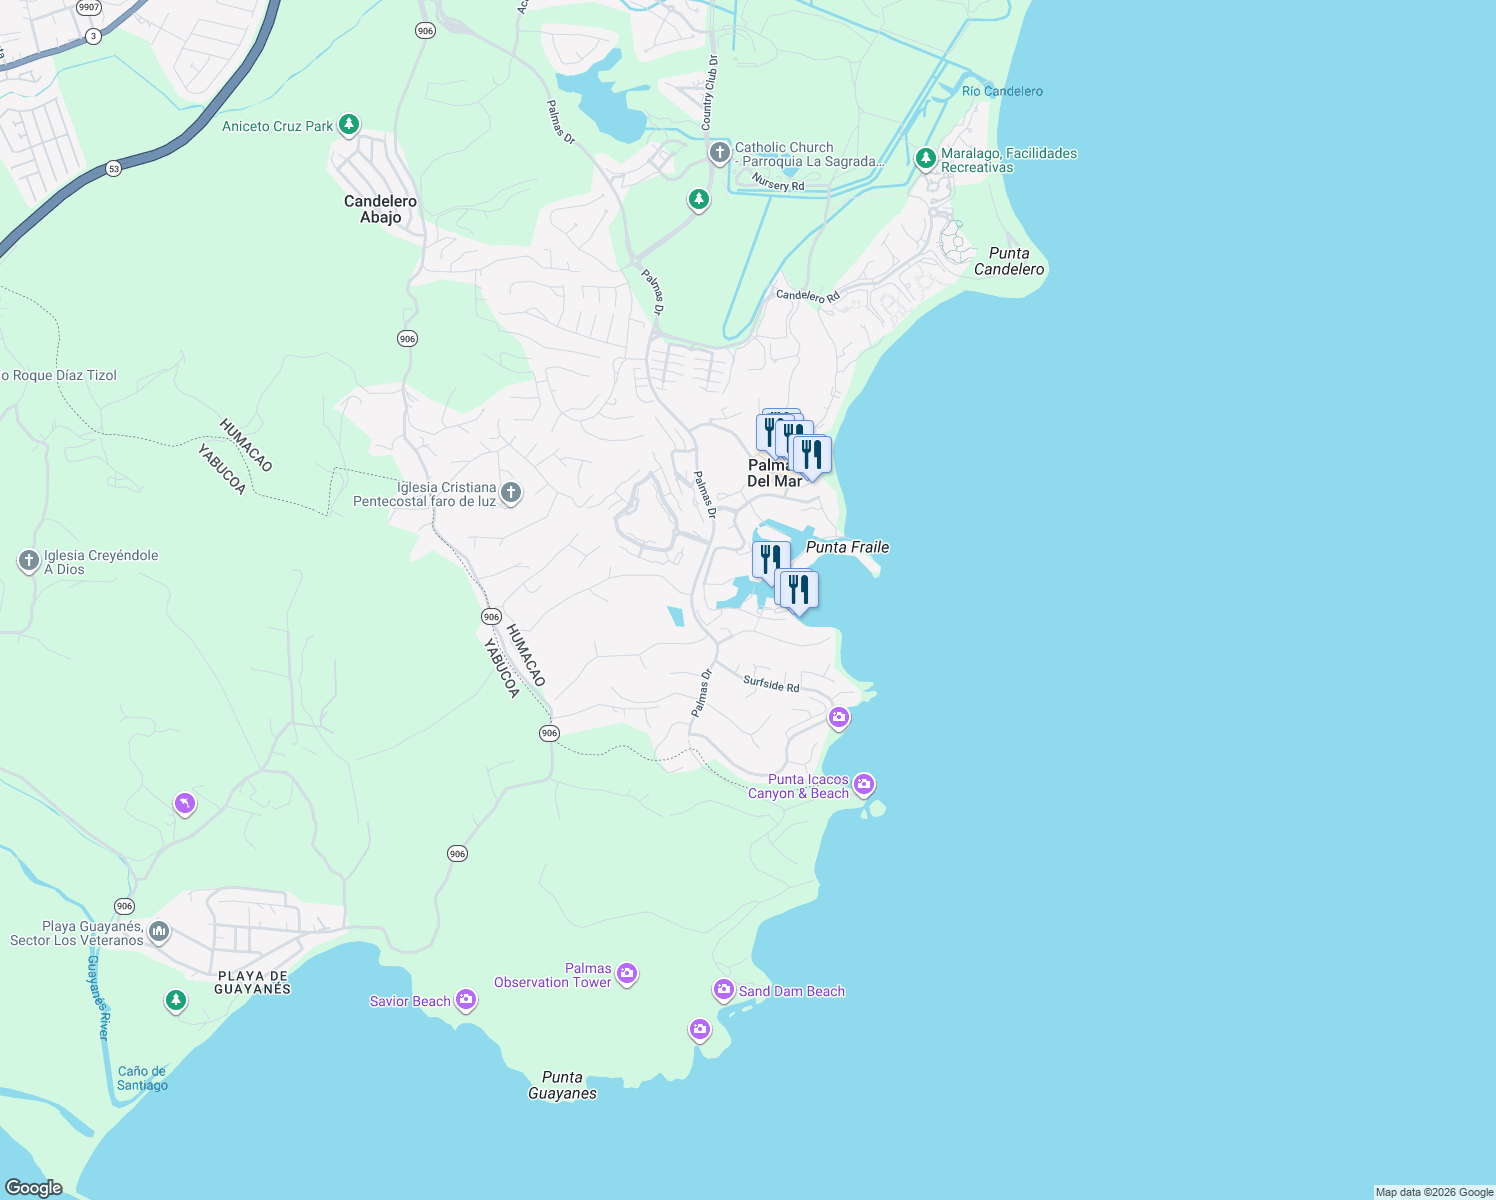
Task: Select the Palmas Observation Tower marker
Action: pos(627,972)
